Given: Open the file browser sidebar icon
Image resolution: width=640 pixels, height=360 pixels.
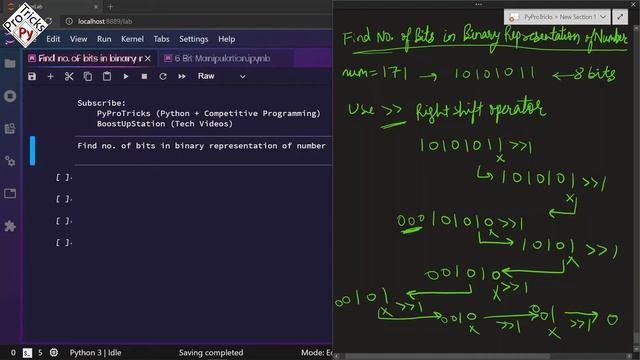Looking at the screenshot, I should [10, 64].
